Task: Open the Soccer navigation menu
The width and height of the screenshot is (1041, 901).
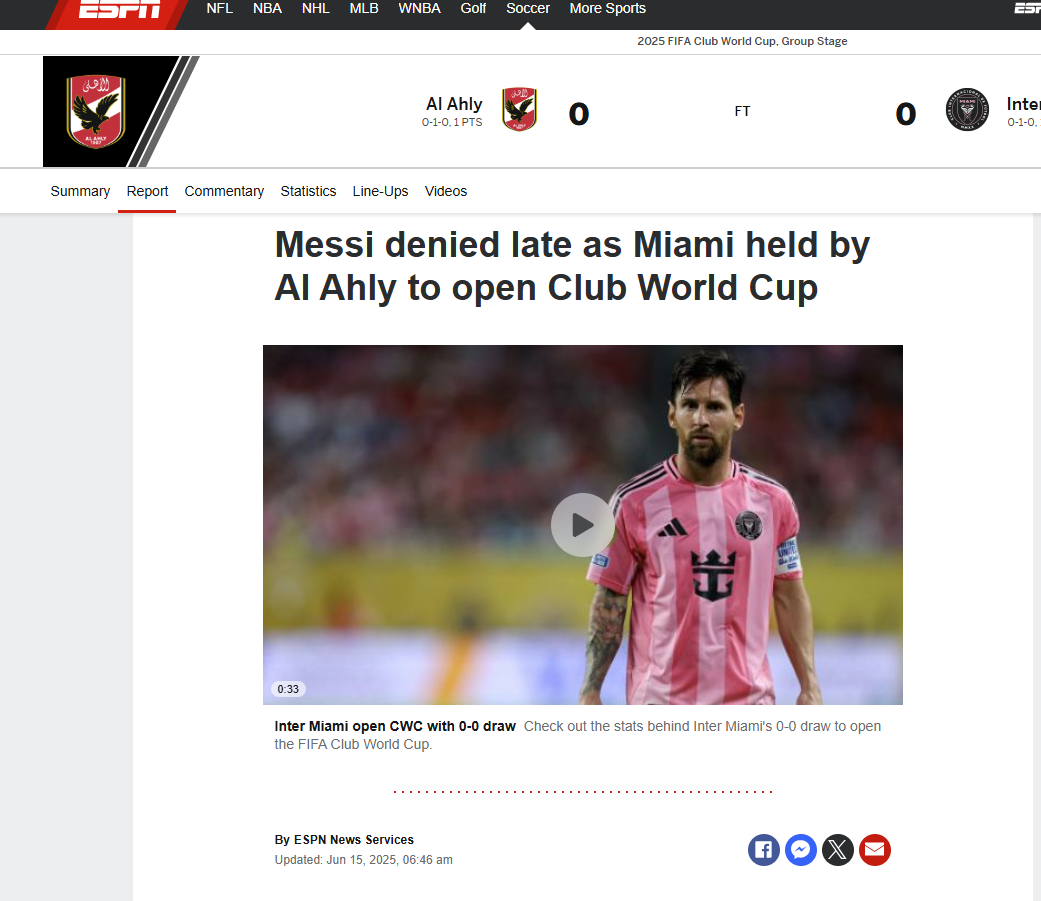Action: coord(528,9)
